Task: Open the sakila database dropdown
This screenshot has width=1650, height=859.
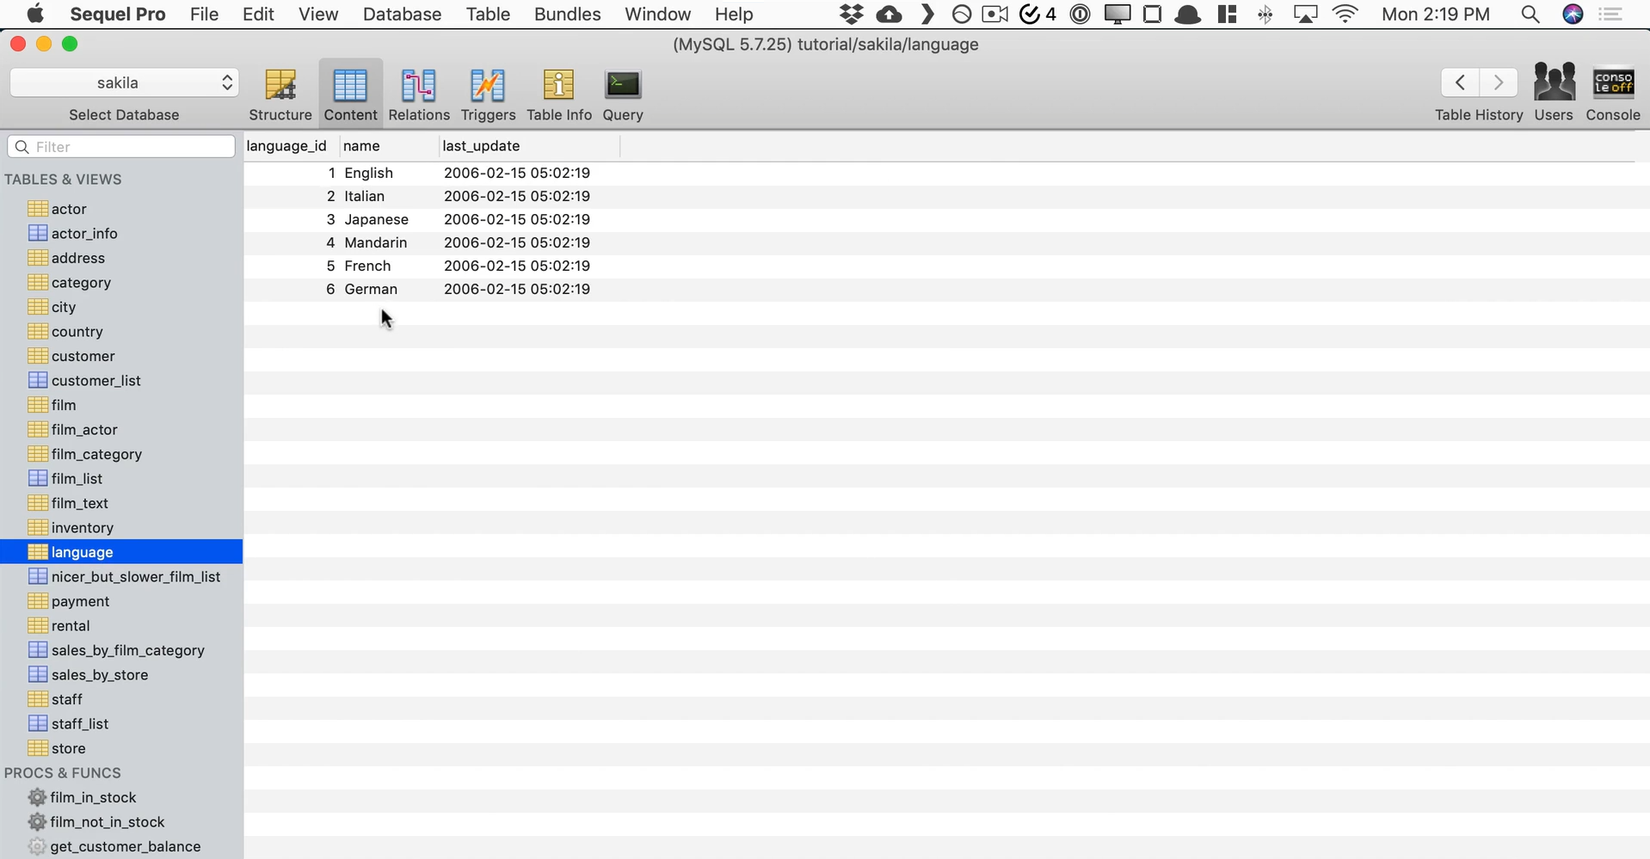Action: pos(124,83)
